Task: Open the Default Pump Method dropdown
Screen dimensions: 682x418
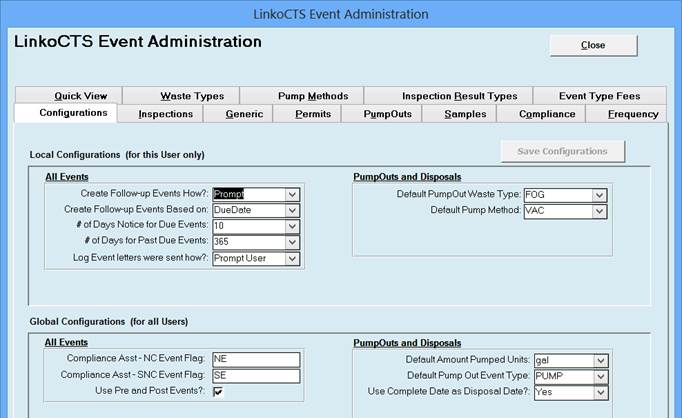Action: [x=599, y=211]
